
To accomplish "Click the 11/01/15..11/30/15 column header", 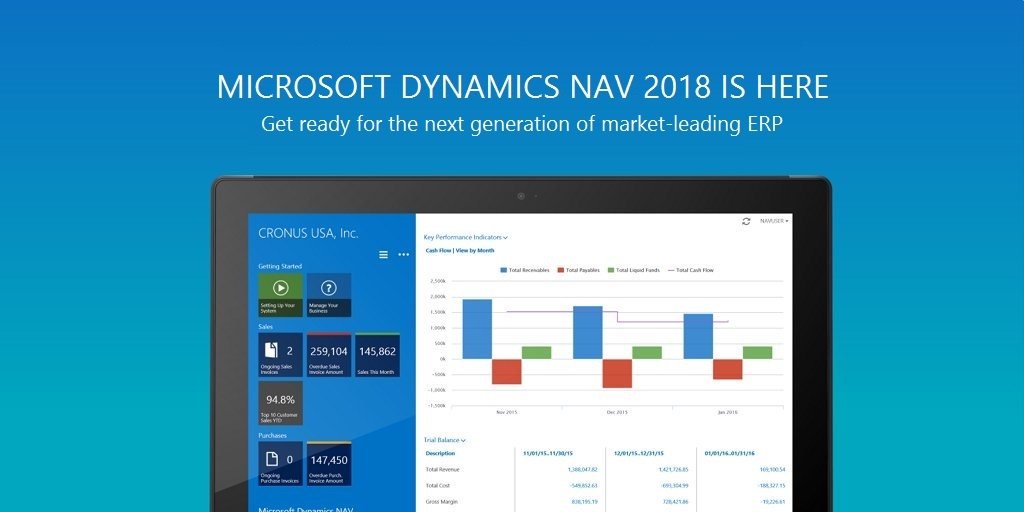I will point(548,453).
